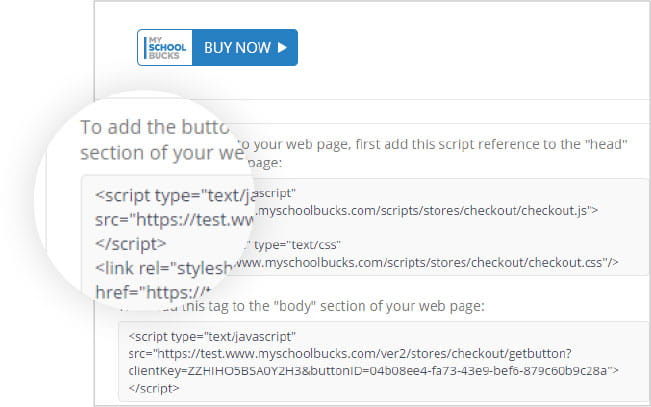Select the type="text/css" text
651x407 pixels.
point(297,245)
